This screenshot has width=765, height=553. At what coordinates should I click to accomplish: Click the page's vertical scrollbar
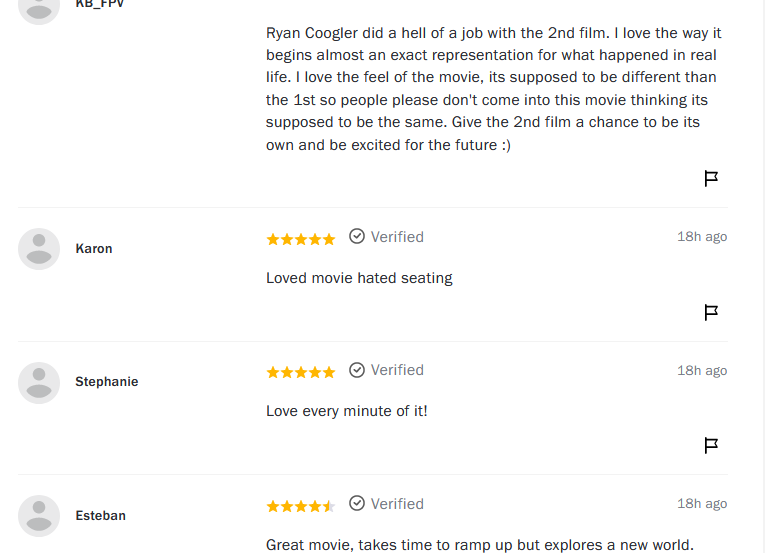(762, 276)
